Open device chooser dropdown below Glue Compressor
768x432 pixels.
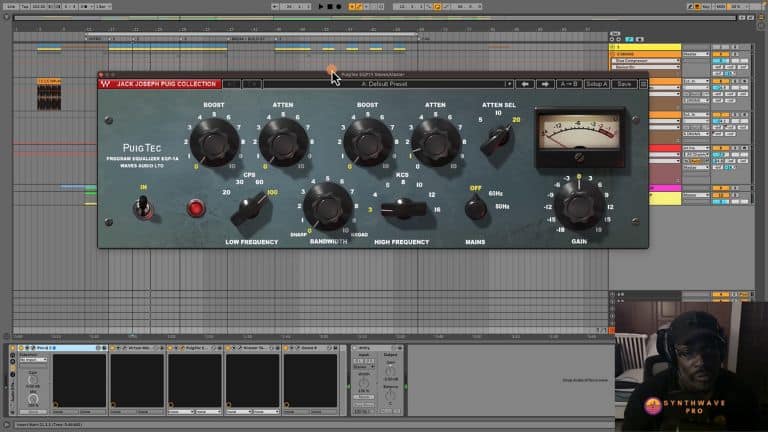646,67
